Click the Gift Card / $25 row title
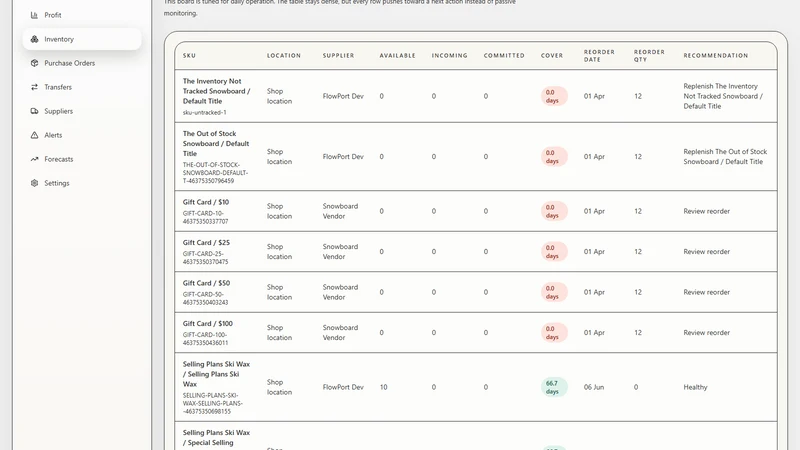Viewport: 800px width, 450px height. click(206, 243)
